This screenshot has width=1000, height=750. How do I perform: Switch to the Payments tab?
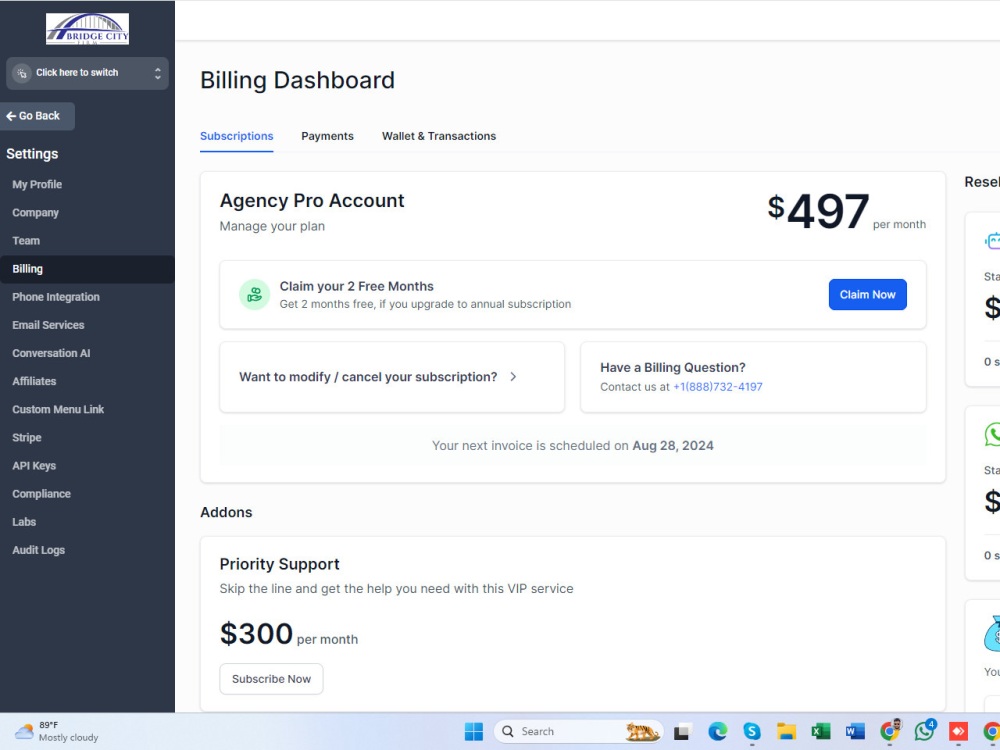327,136
